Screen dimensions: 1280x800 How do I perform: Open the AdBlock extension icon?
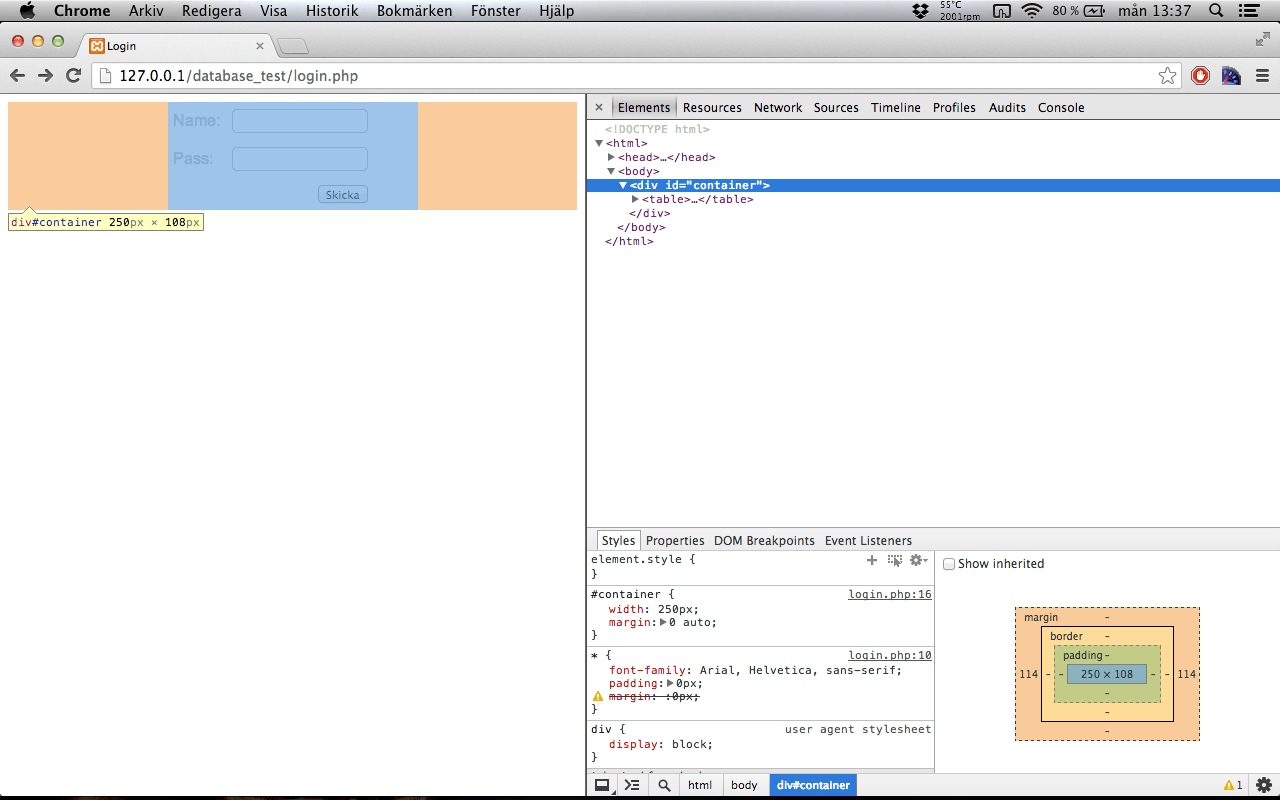[1200, 75]
